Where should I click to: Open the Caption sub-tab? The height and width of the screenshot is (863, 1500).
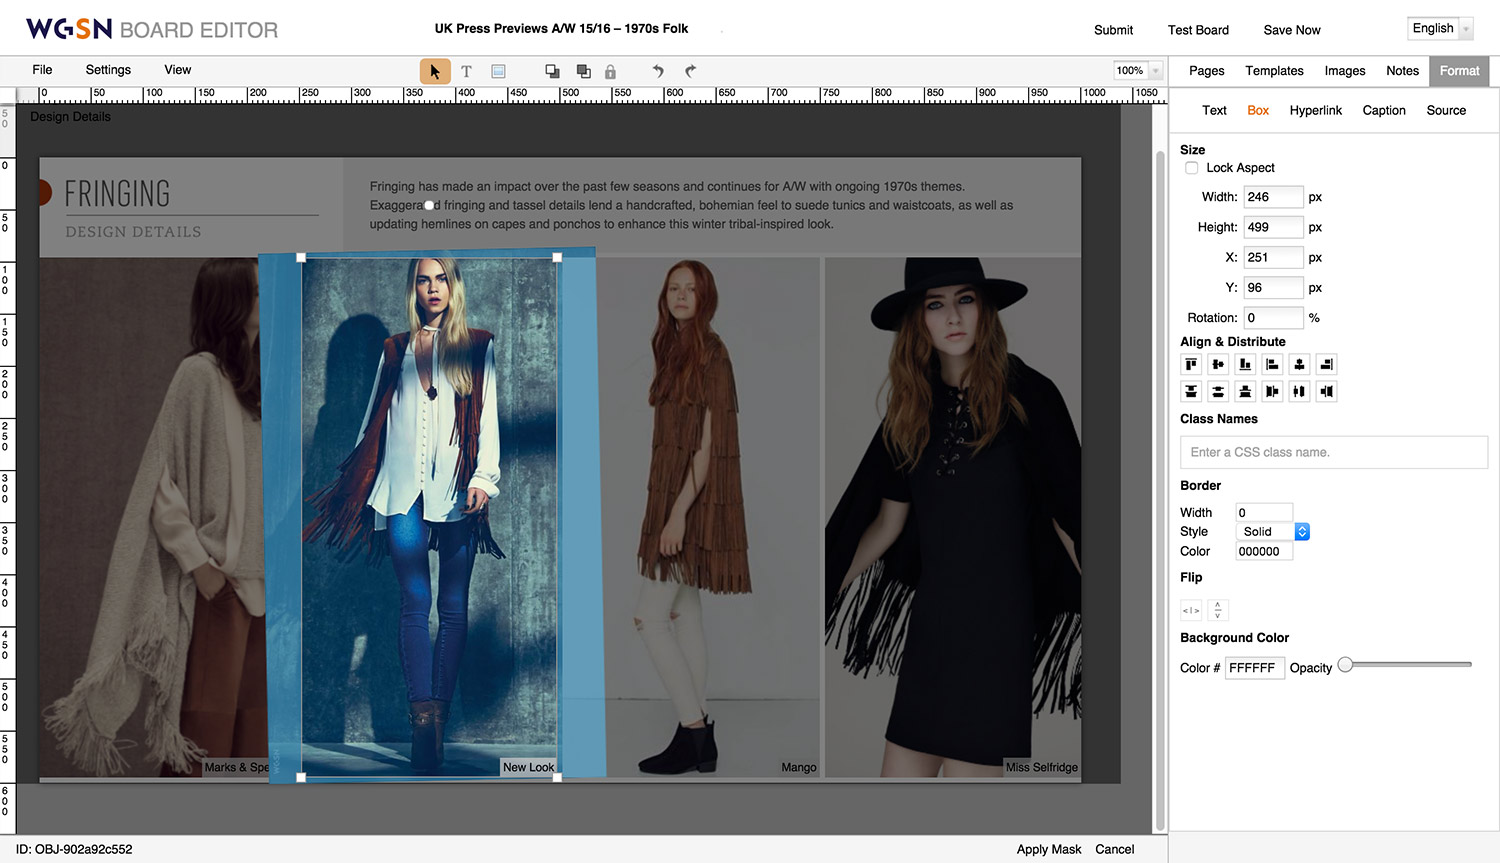(x=1383, y=111)
